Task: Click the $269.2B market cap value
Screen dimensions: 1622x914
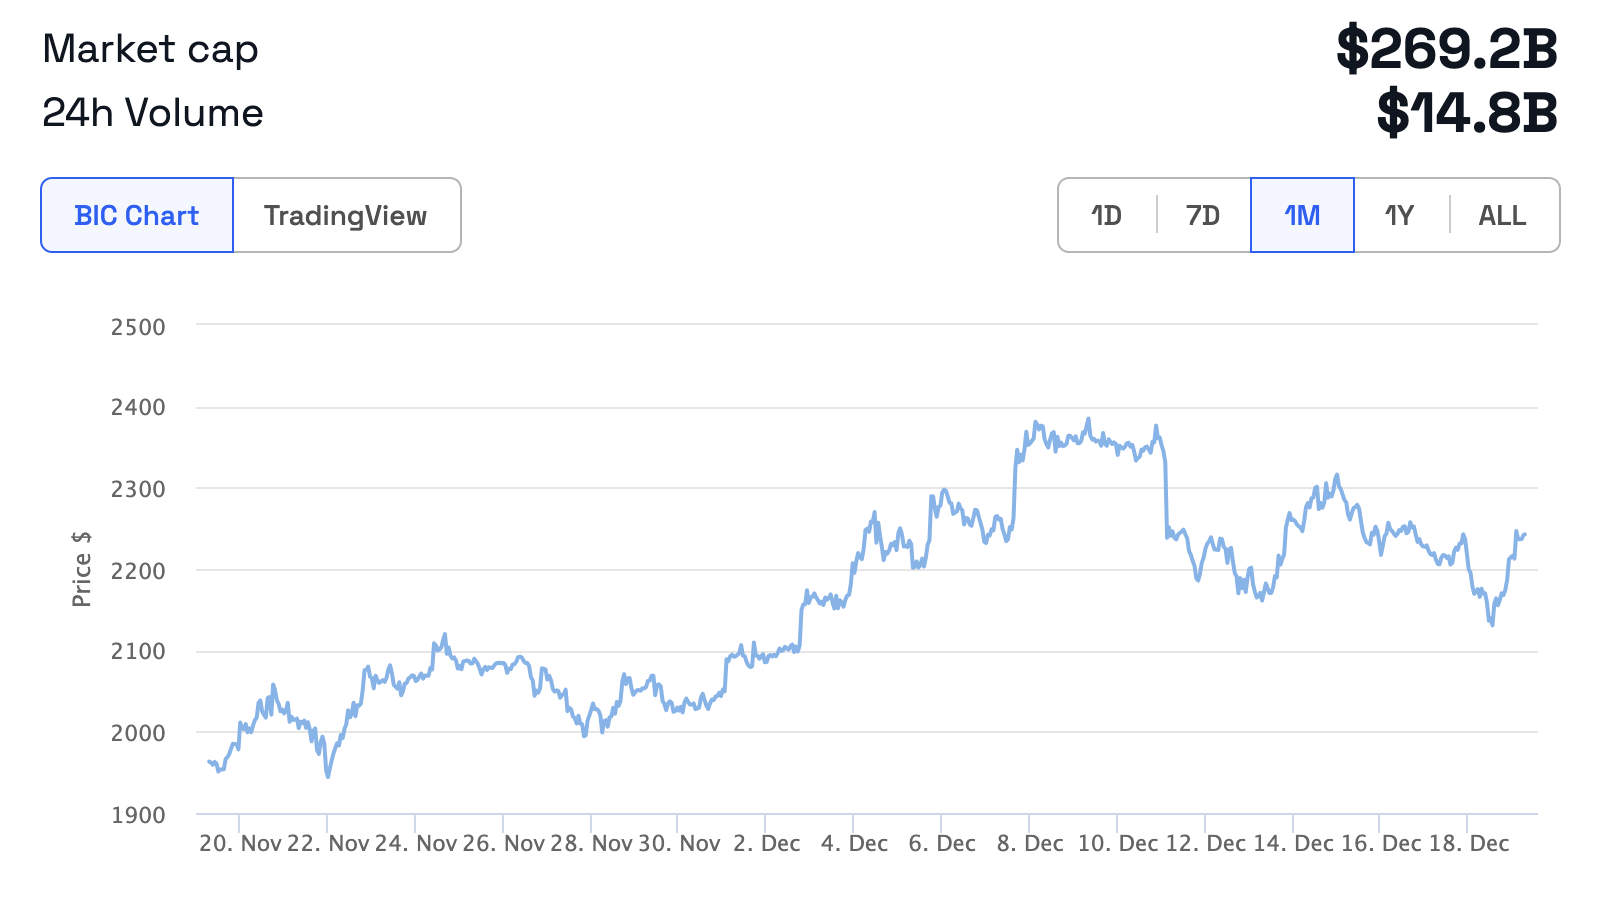Action: point(1447,49)
